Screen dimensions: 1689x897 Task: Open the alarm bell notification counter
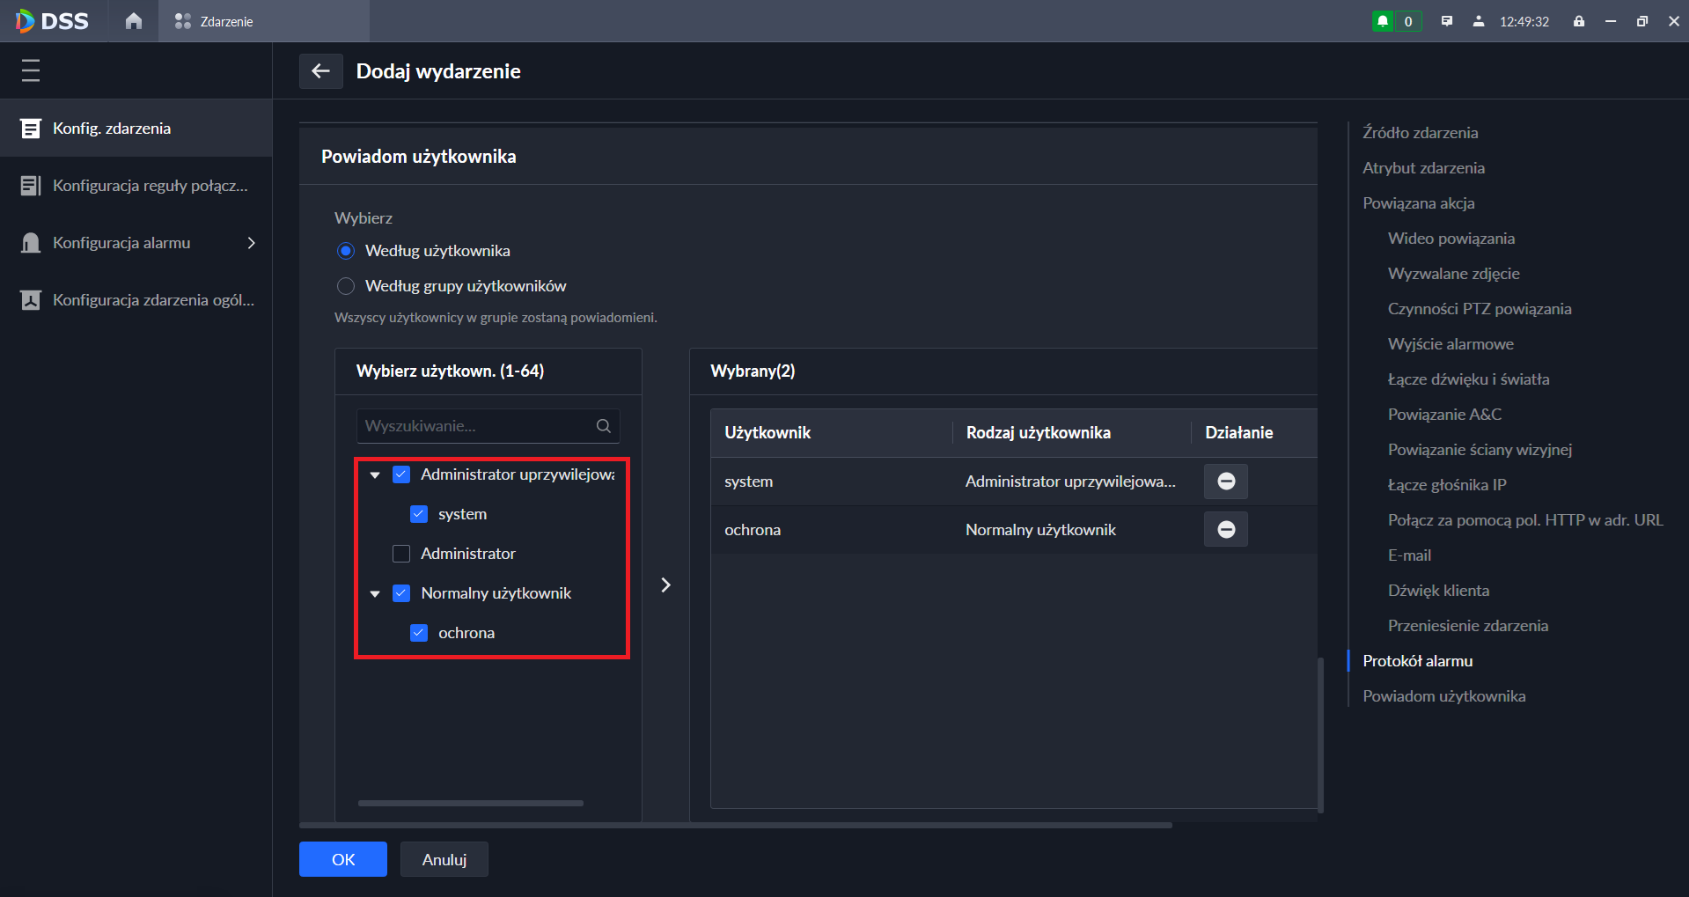click(1396, 21)
